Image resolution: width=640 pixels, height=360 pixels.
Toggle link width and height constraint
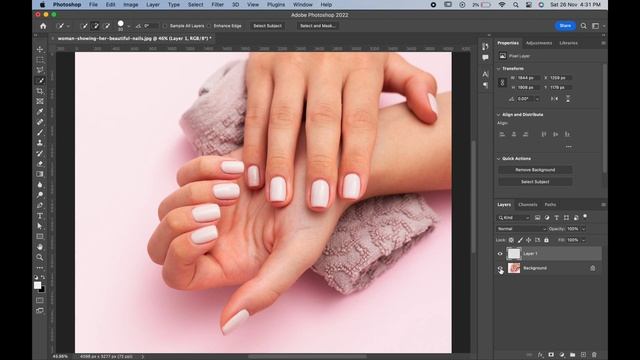[x=502, y=82]
